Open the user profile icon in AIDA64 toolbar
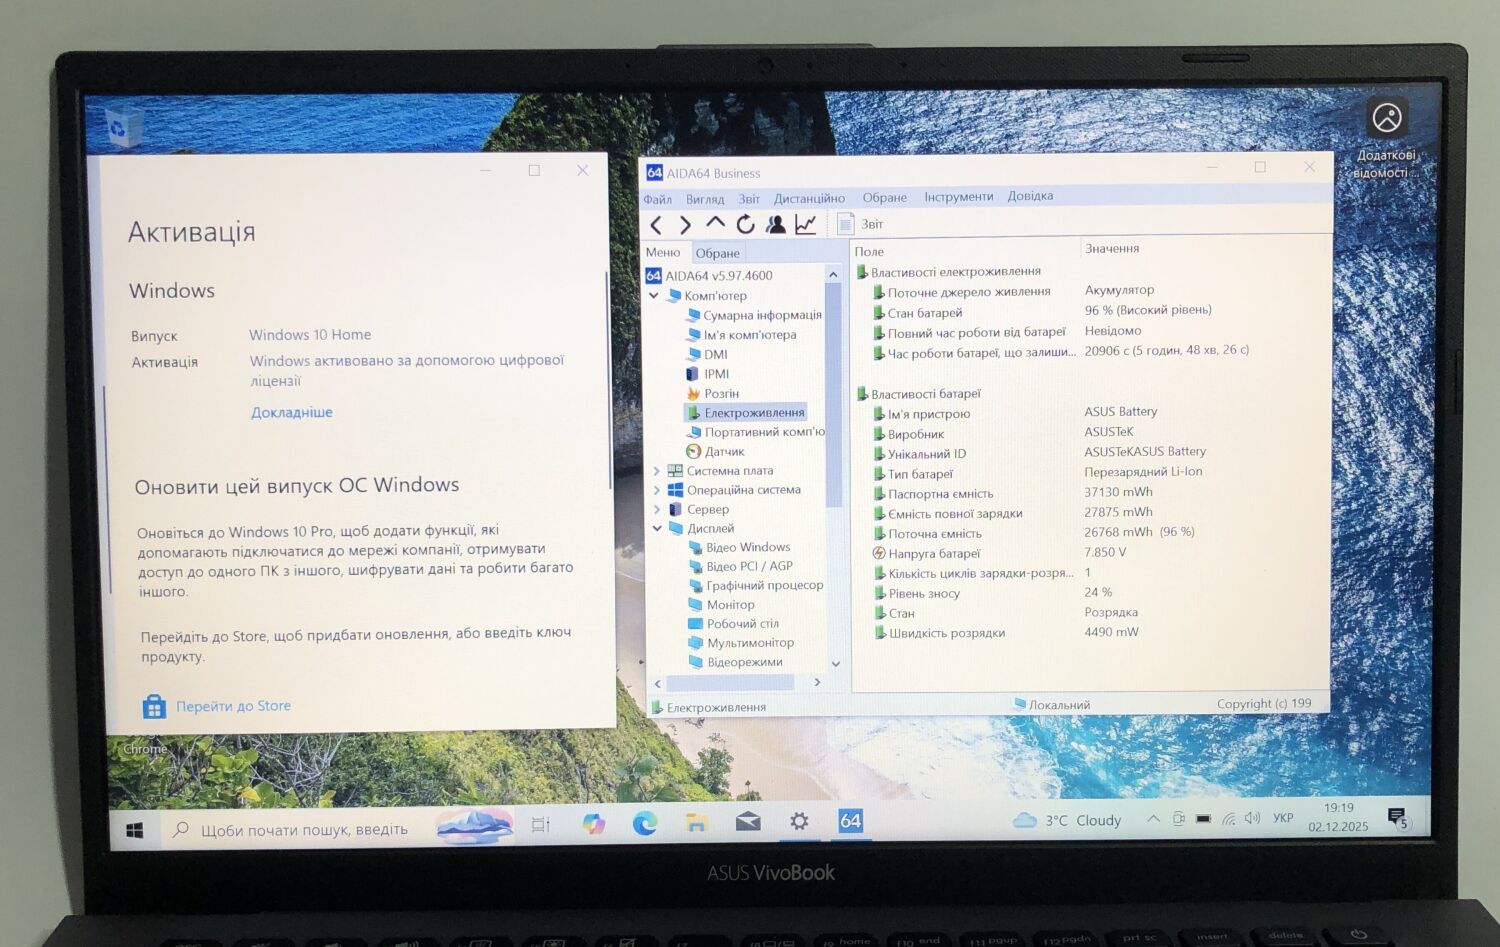 coord(775,224)
